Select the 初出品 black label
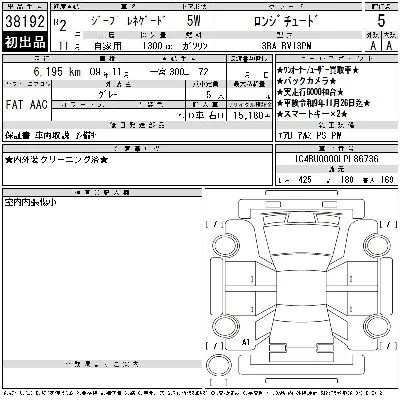This screenshot has height=400, width=400. (25, 42)
